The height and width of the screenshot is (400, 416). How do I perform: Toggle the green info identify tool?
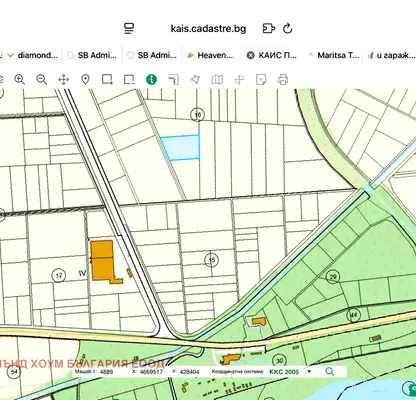point(151,80)
